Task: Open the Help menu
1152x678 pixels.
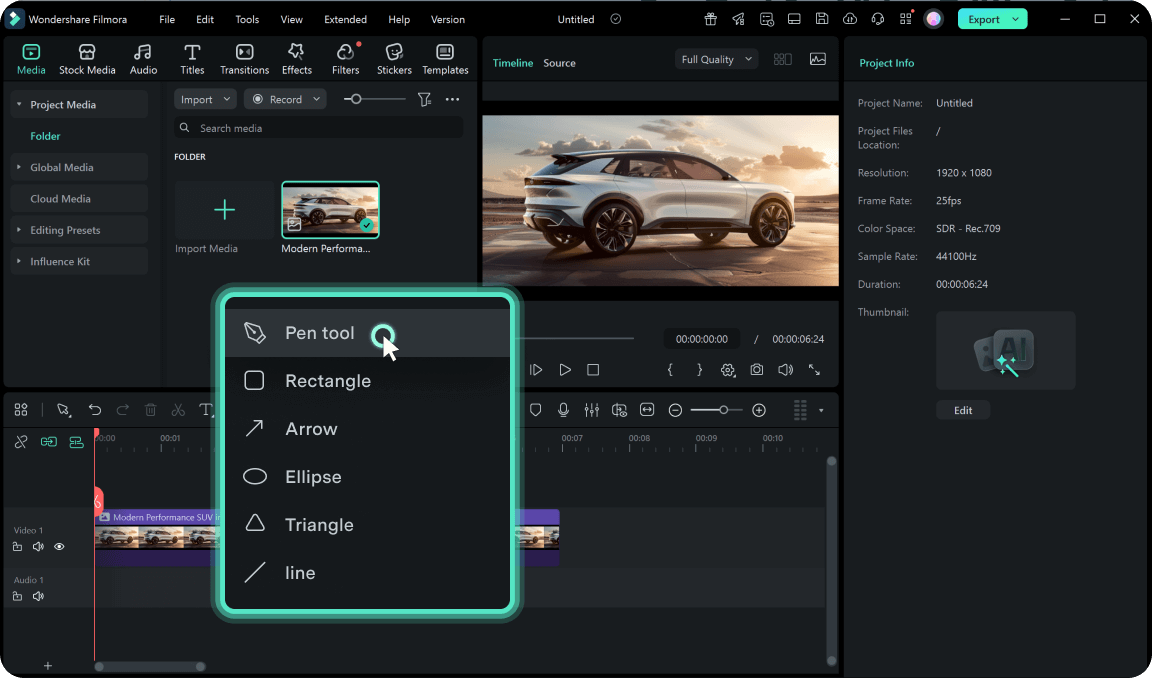Action: pos(399,19)
